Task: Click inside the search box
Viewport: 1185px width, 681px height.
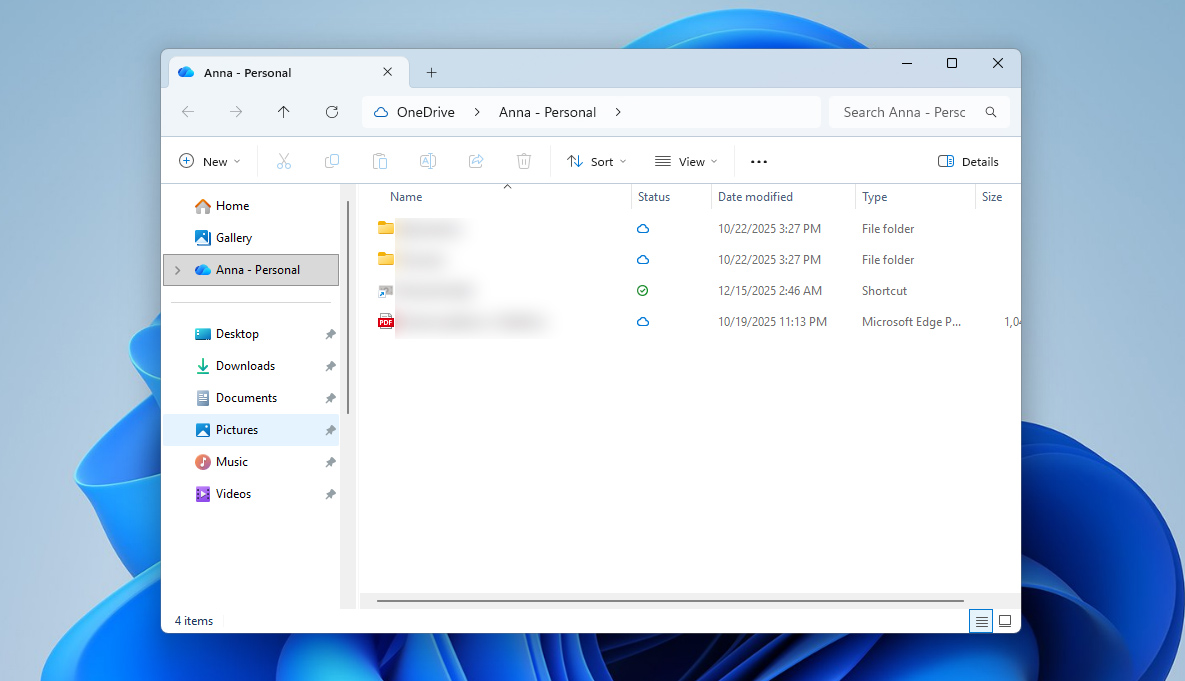Action: 900,112
